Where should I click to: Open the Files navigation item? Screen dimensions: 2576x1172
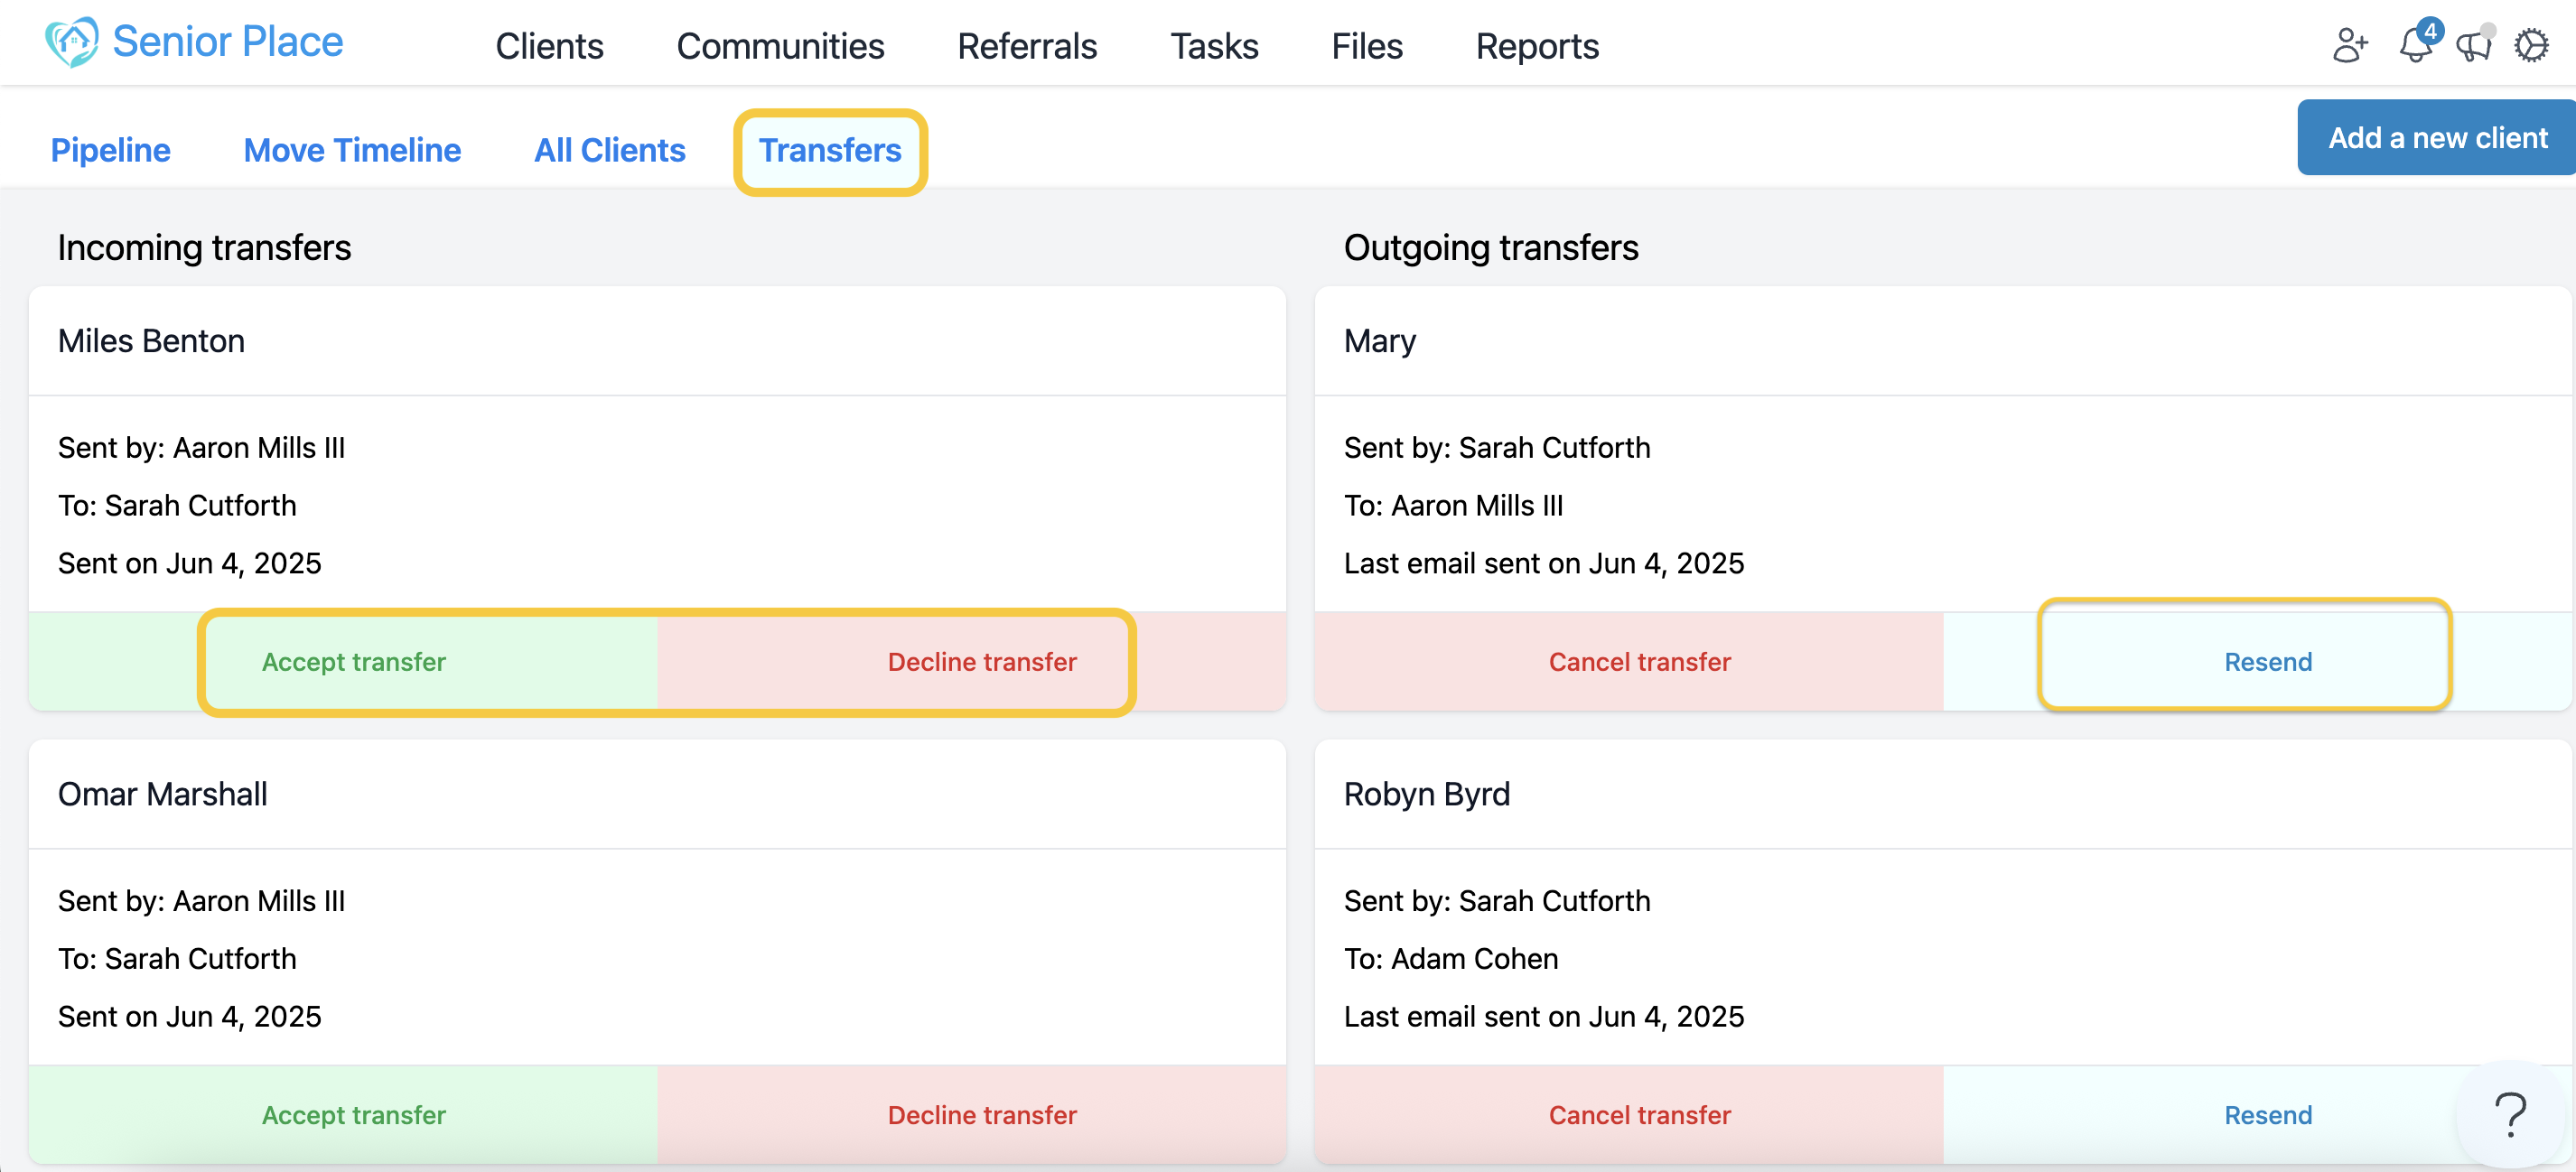point(1366,46)
